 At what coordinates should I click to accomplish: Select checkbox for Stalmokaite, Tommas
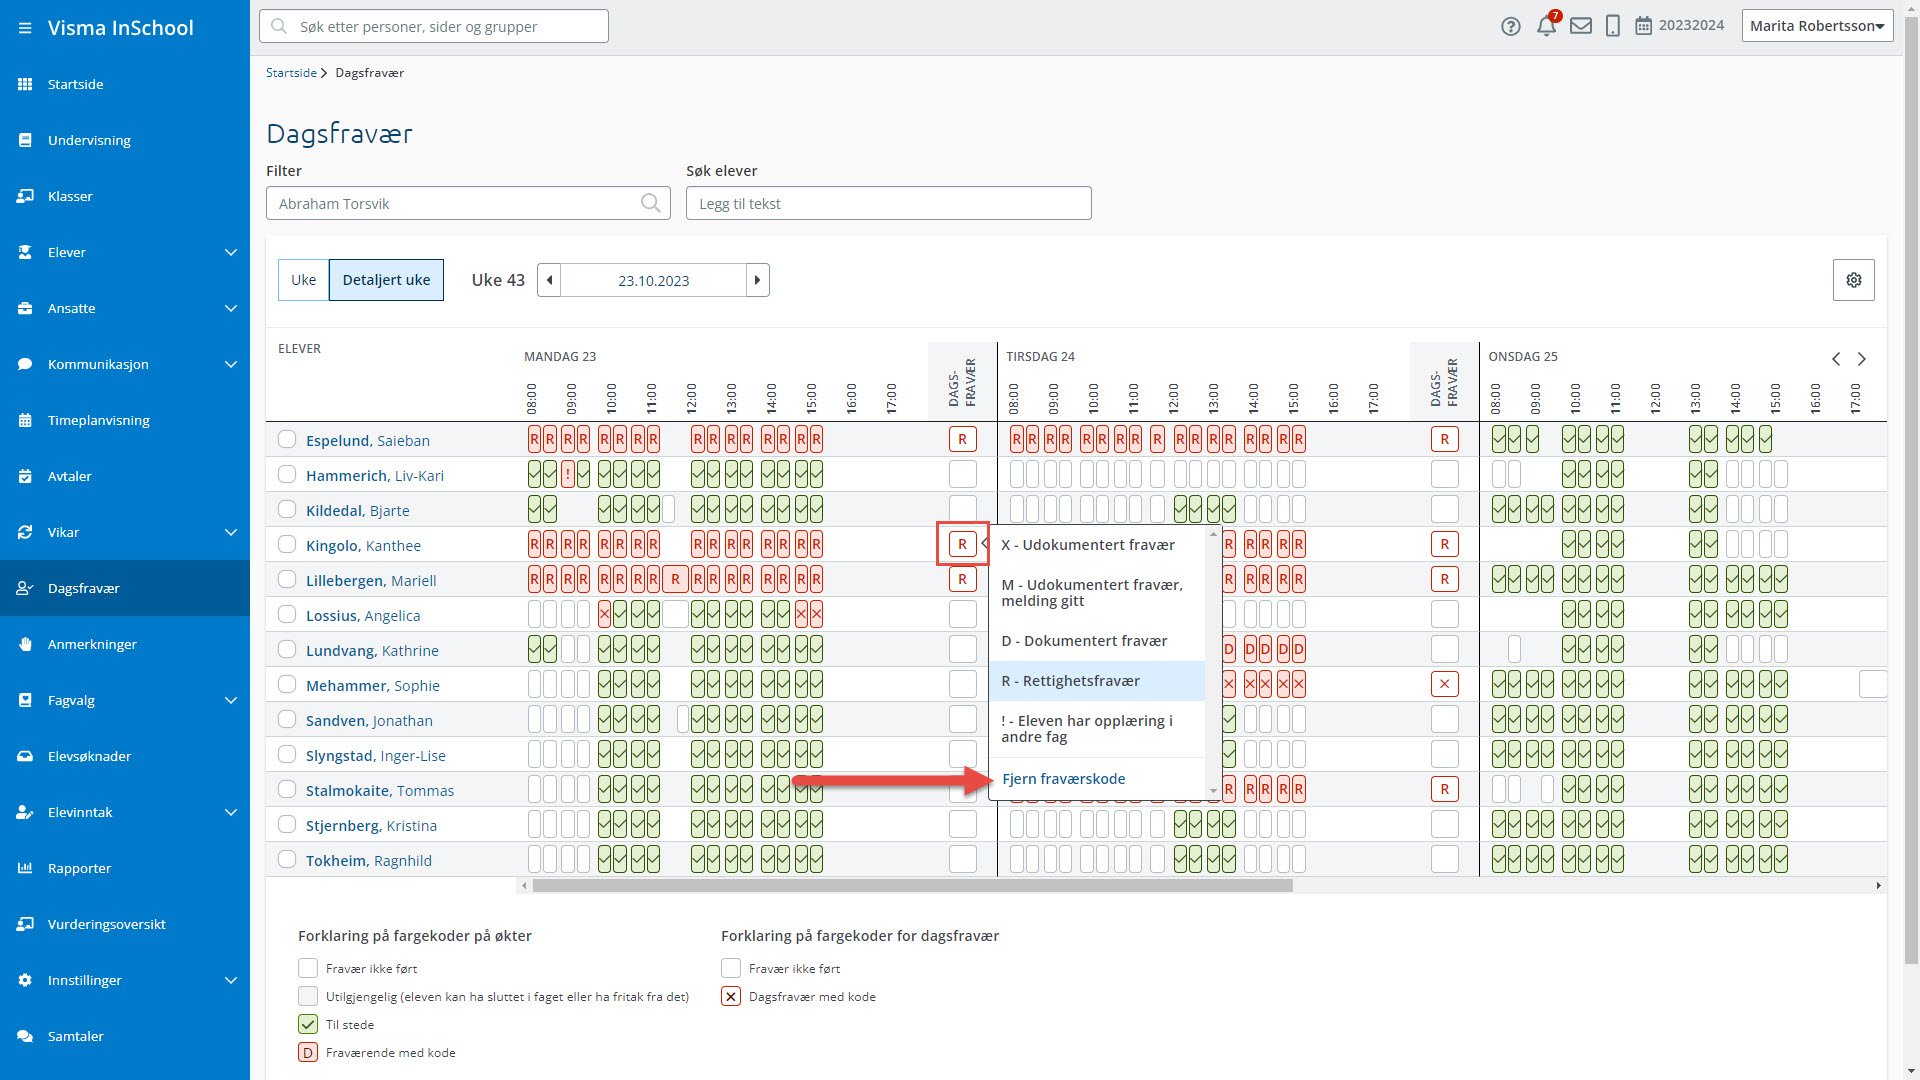pos(287,789)
